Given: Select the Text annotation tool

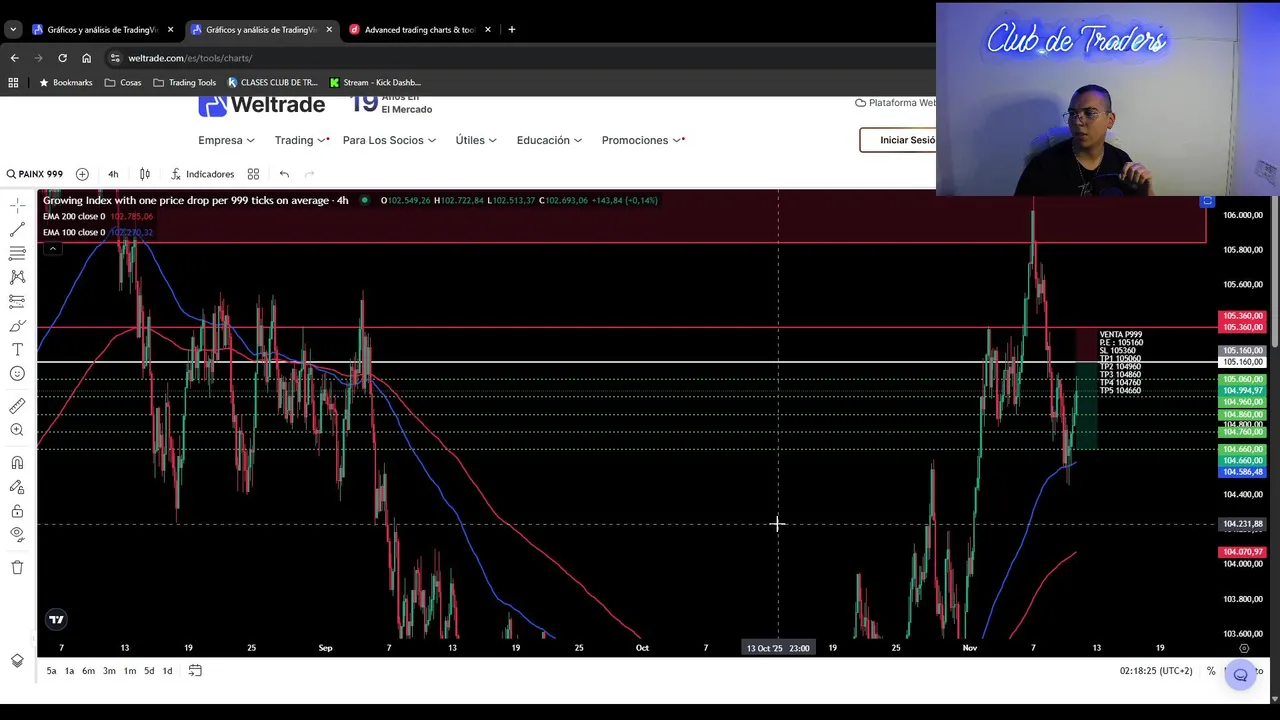Looking at the screenshot, I should coord(17,349).
